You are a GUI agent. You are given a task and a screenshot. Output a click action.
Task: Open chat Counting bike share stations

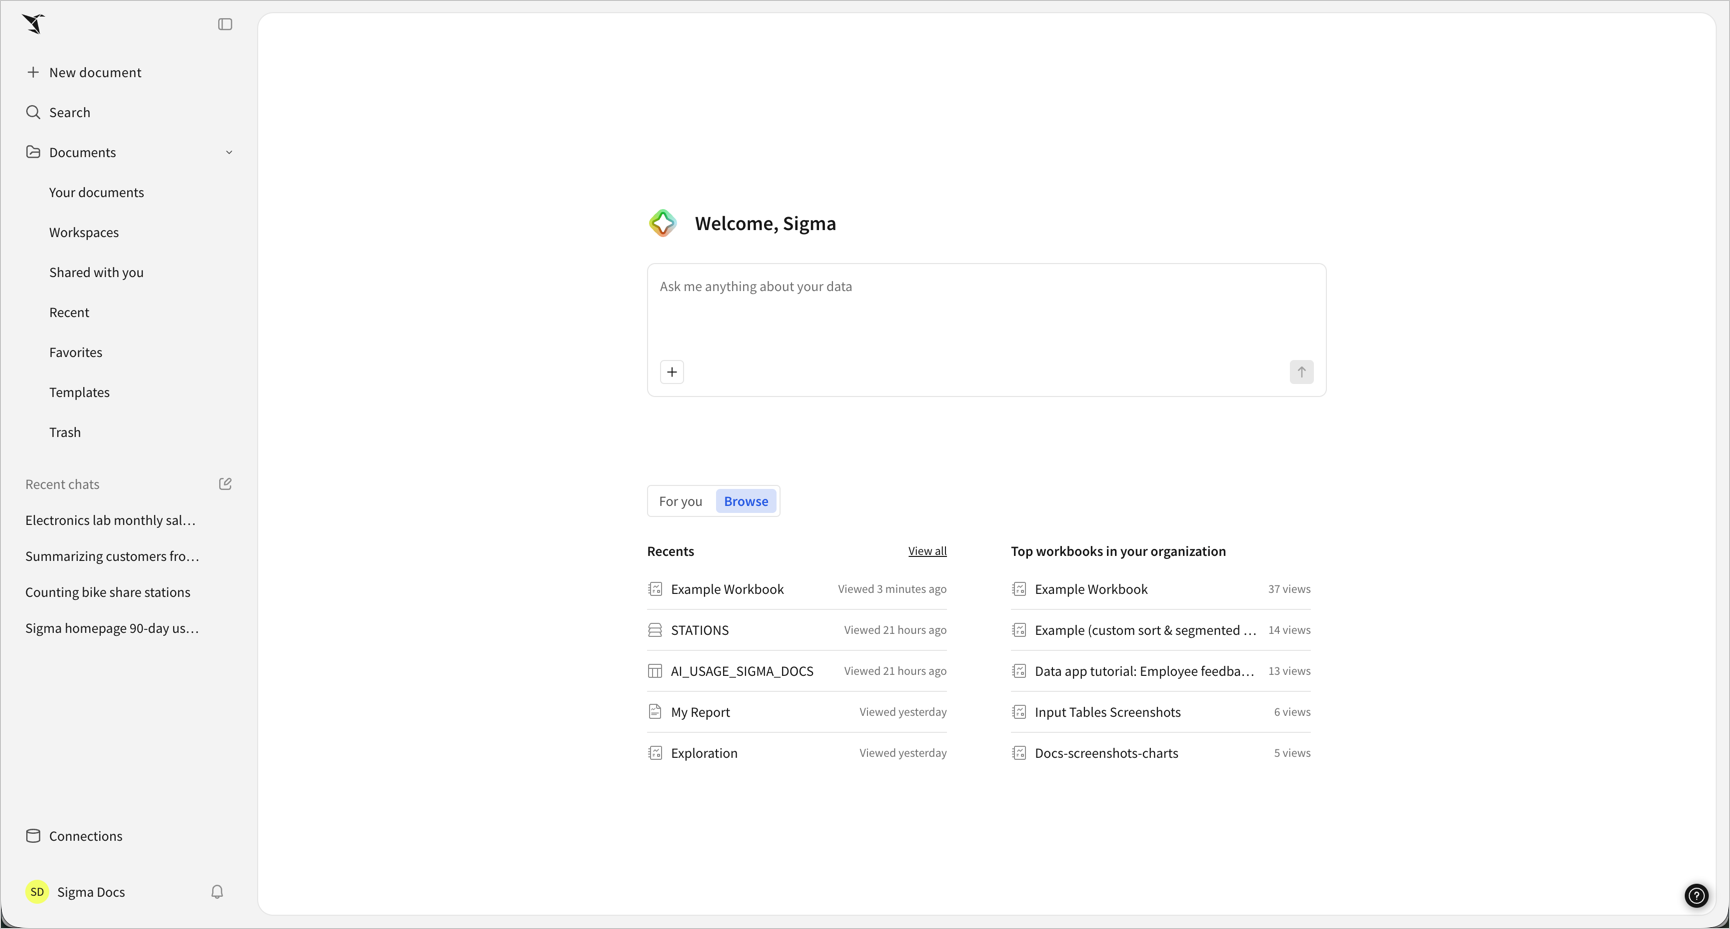[x=108, y=592]
